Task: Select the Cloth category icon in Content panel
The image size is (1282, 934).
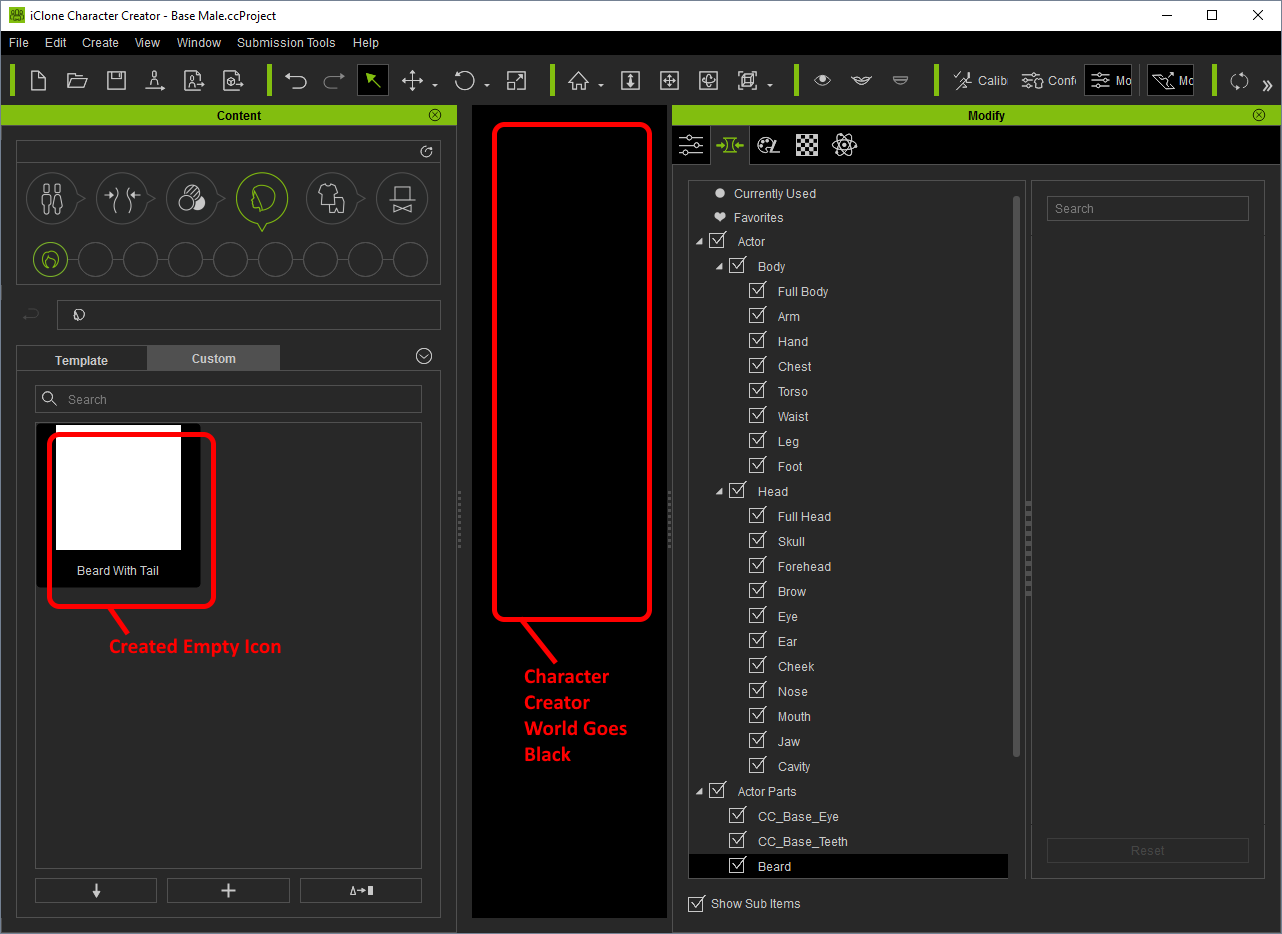Action: tap(332, 198)
